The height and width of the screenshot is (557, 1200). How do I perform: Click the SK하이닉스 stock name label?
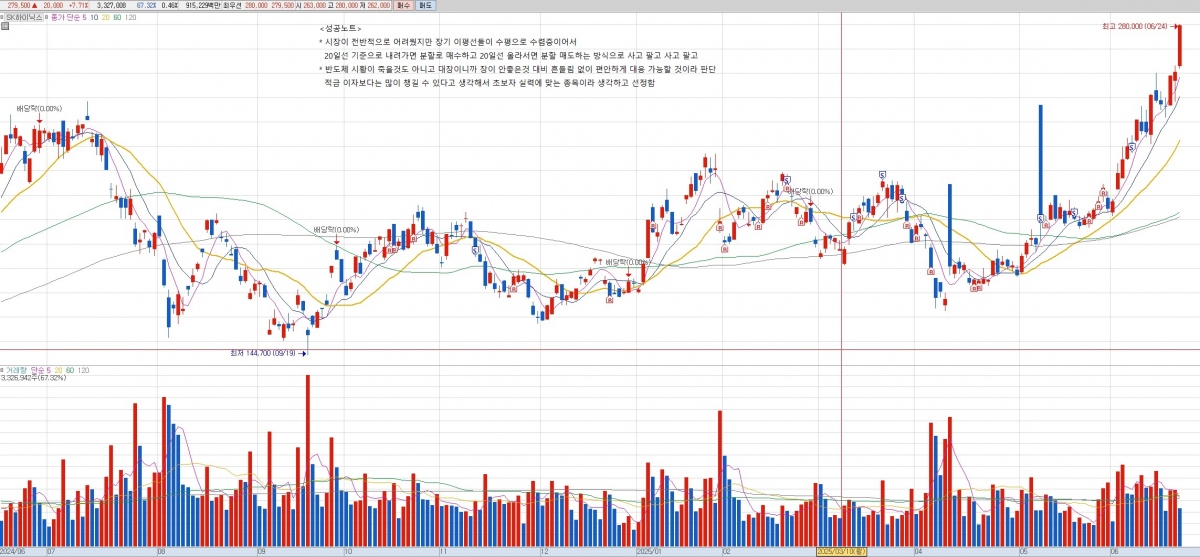25,17
